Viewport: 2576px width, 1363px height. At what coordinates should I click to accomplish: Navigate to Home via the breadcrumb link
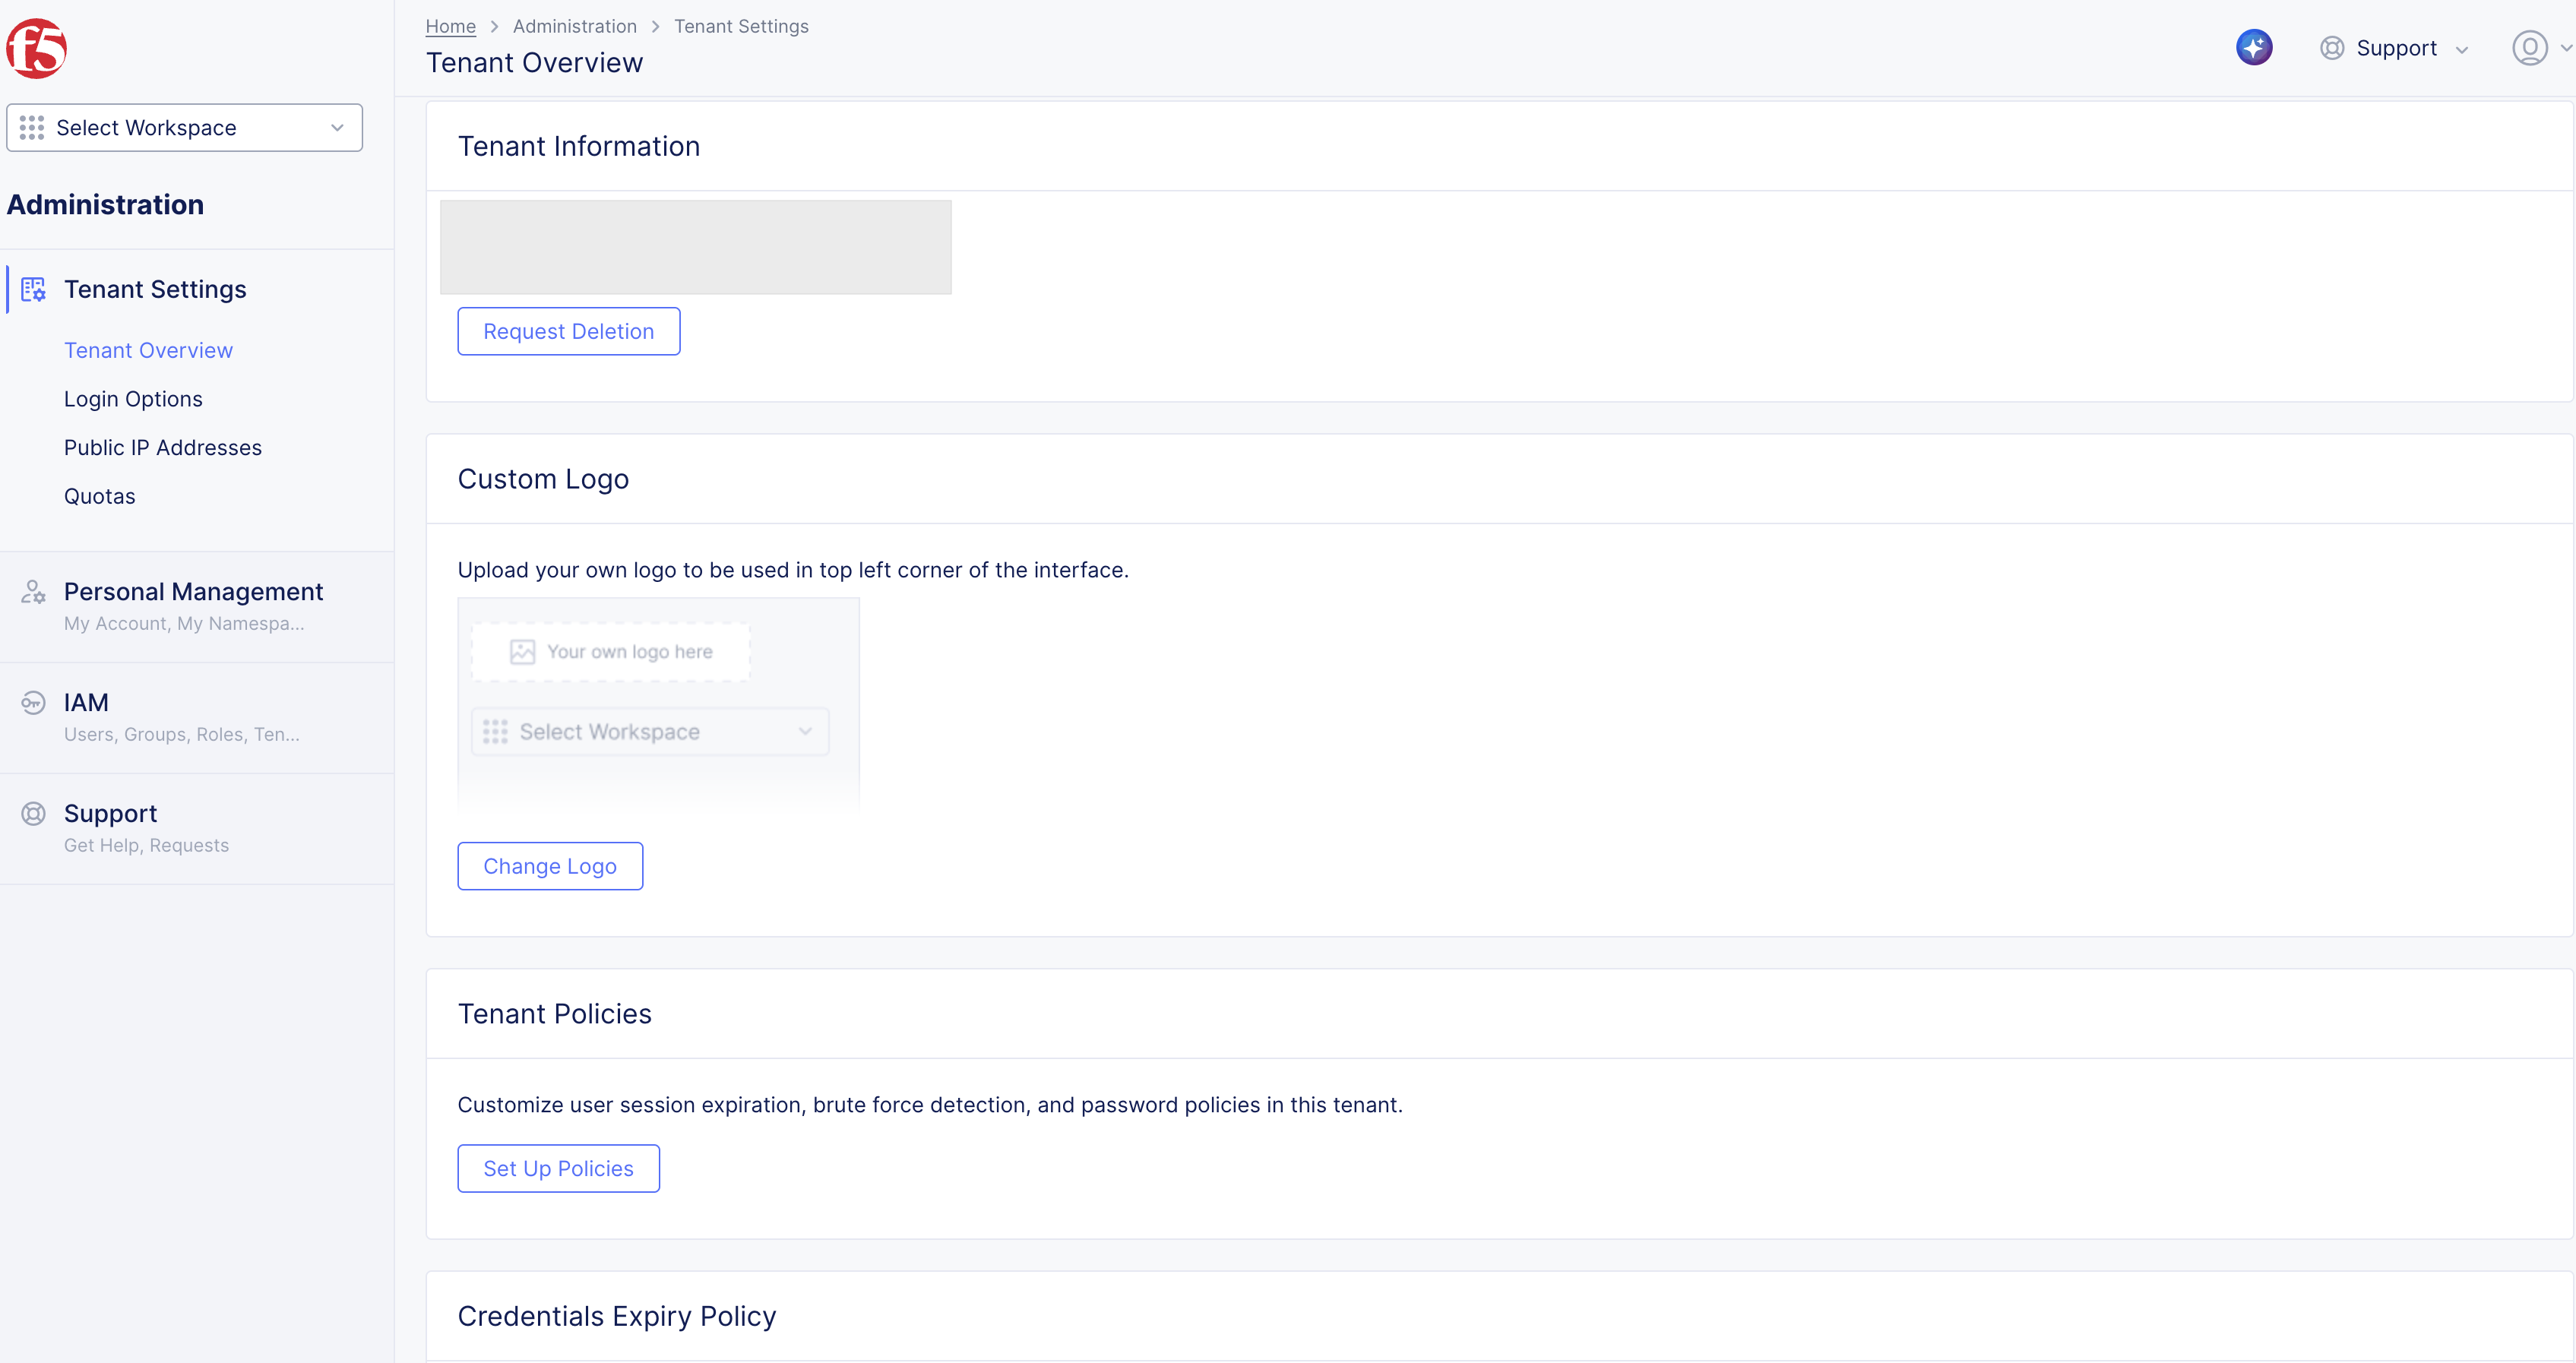(x=449, y=26)
